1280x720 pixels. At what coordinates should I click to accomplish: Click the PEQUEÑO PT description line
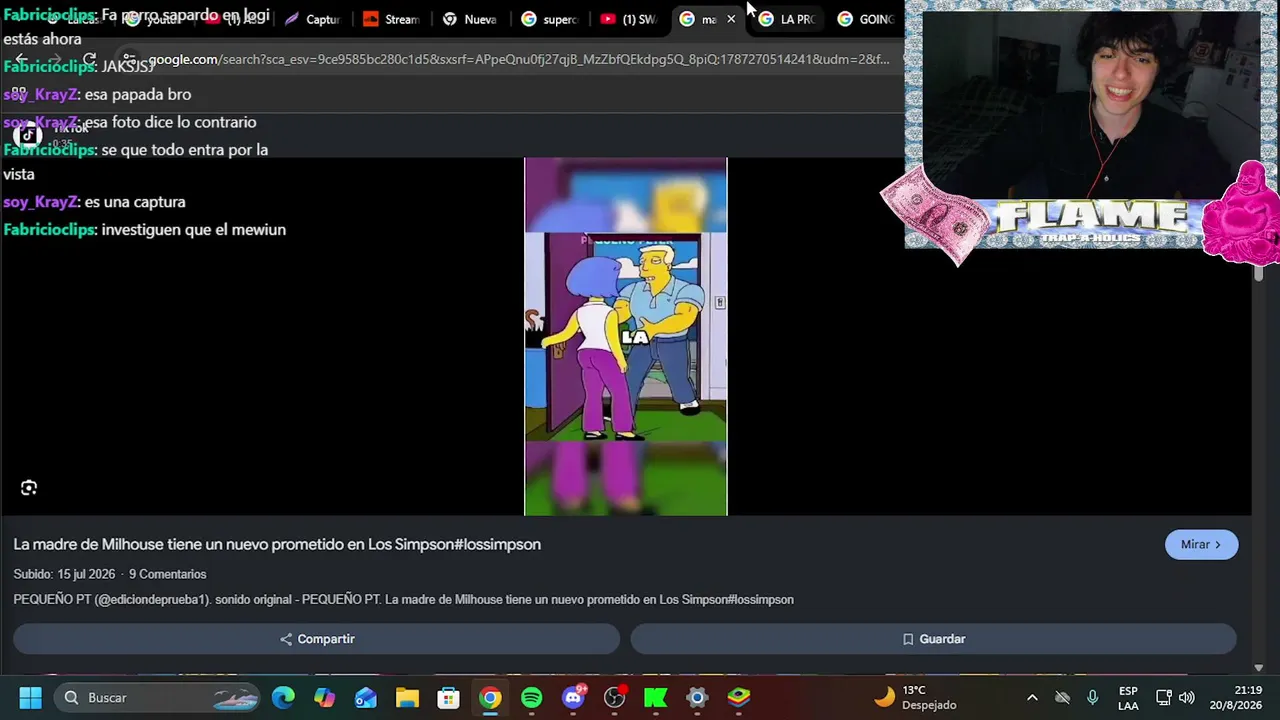[x=403, y=600]
